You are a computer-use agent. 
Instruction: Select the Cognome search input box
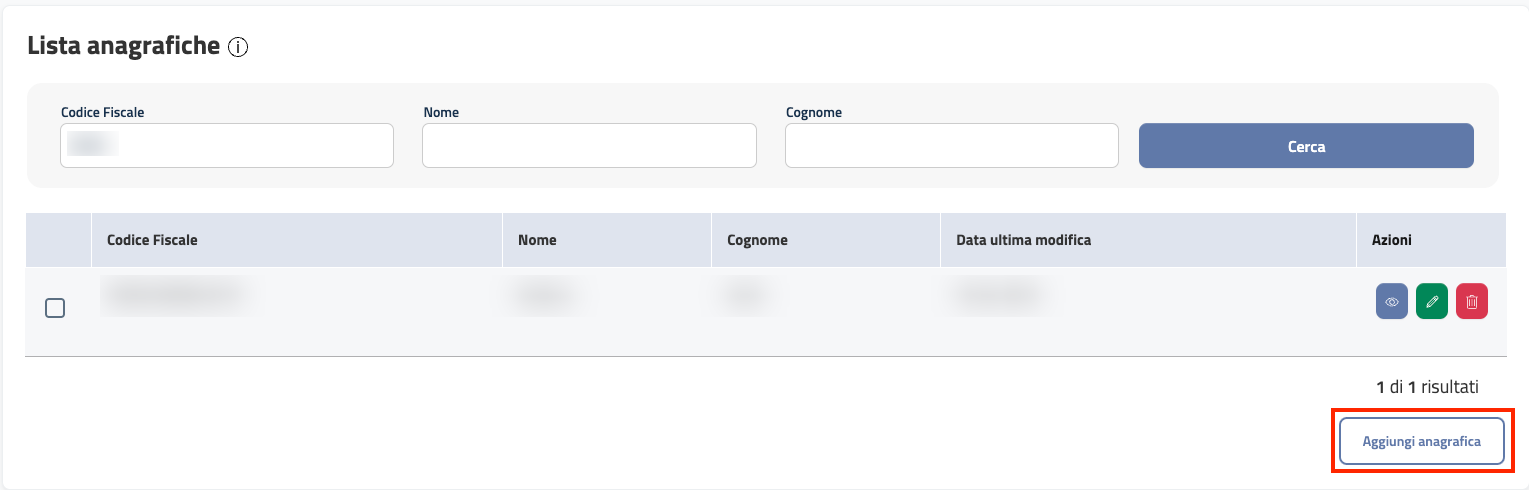(x=951, y=146)
